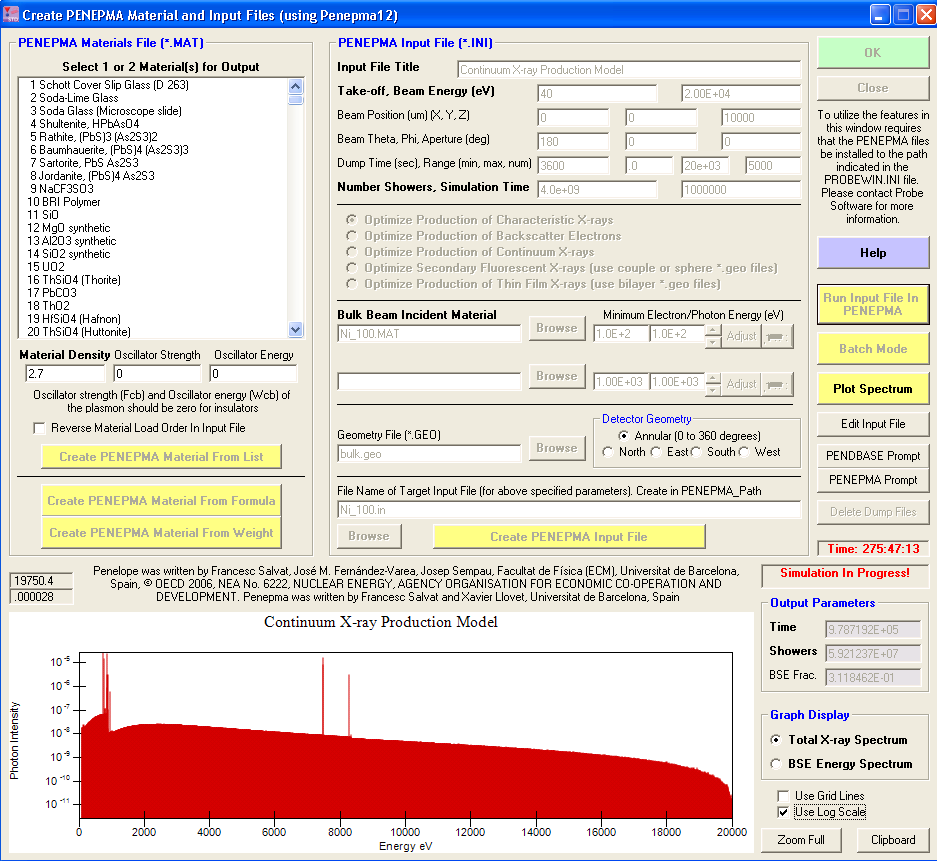This screenshot has width=937, height=861.
Task: Select Annular (0 to 360 degrees) geometry
Action: click(624, 436)
